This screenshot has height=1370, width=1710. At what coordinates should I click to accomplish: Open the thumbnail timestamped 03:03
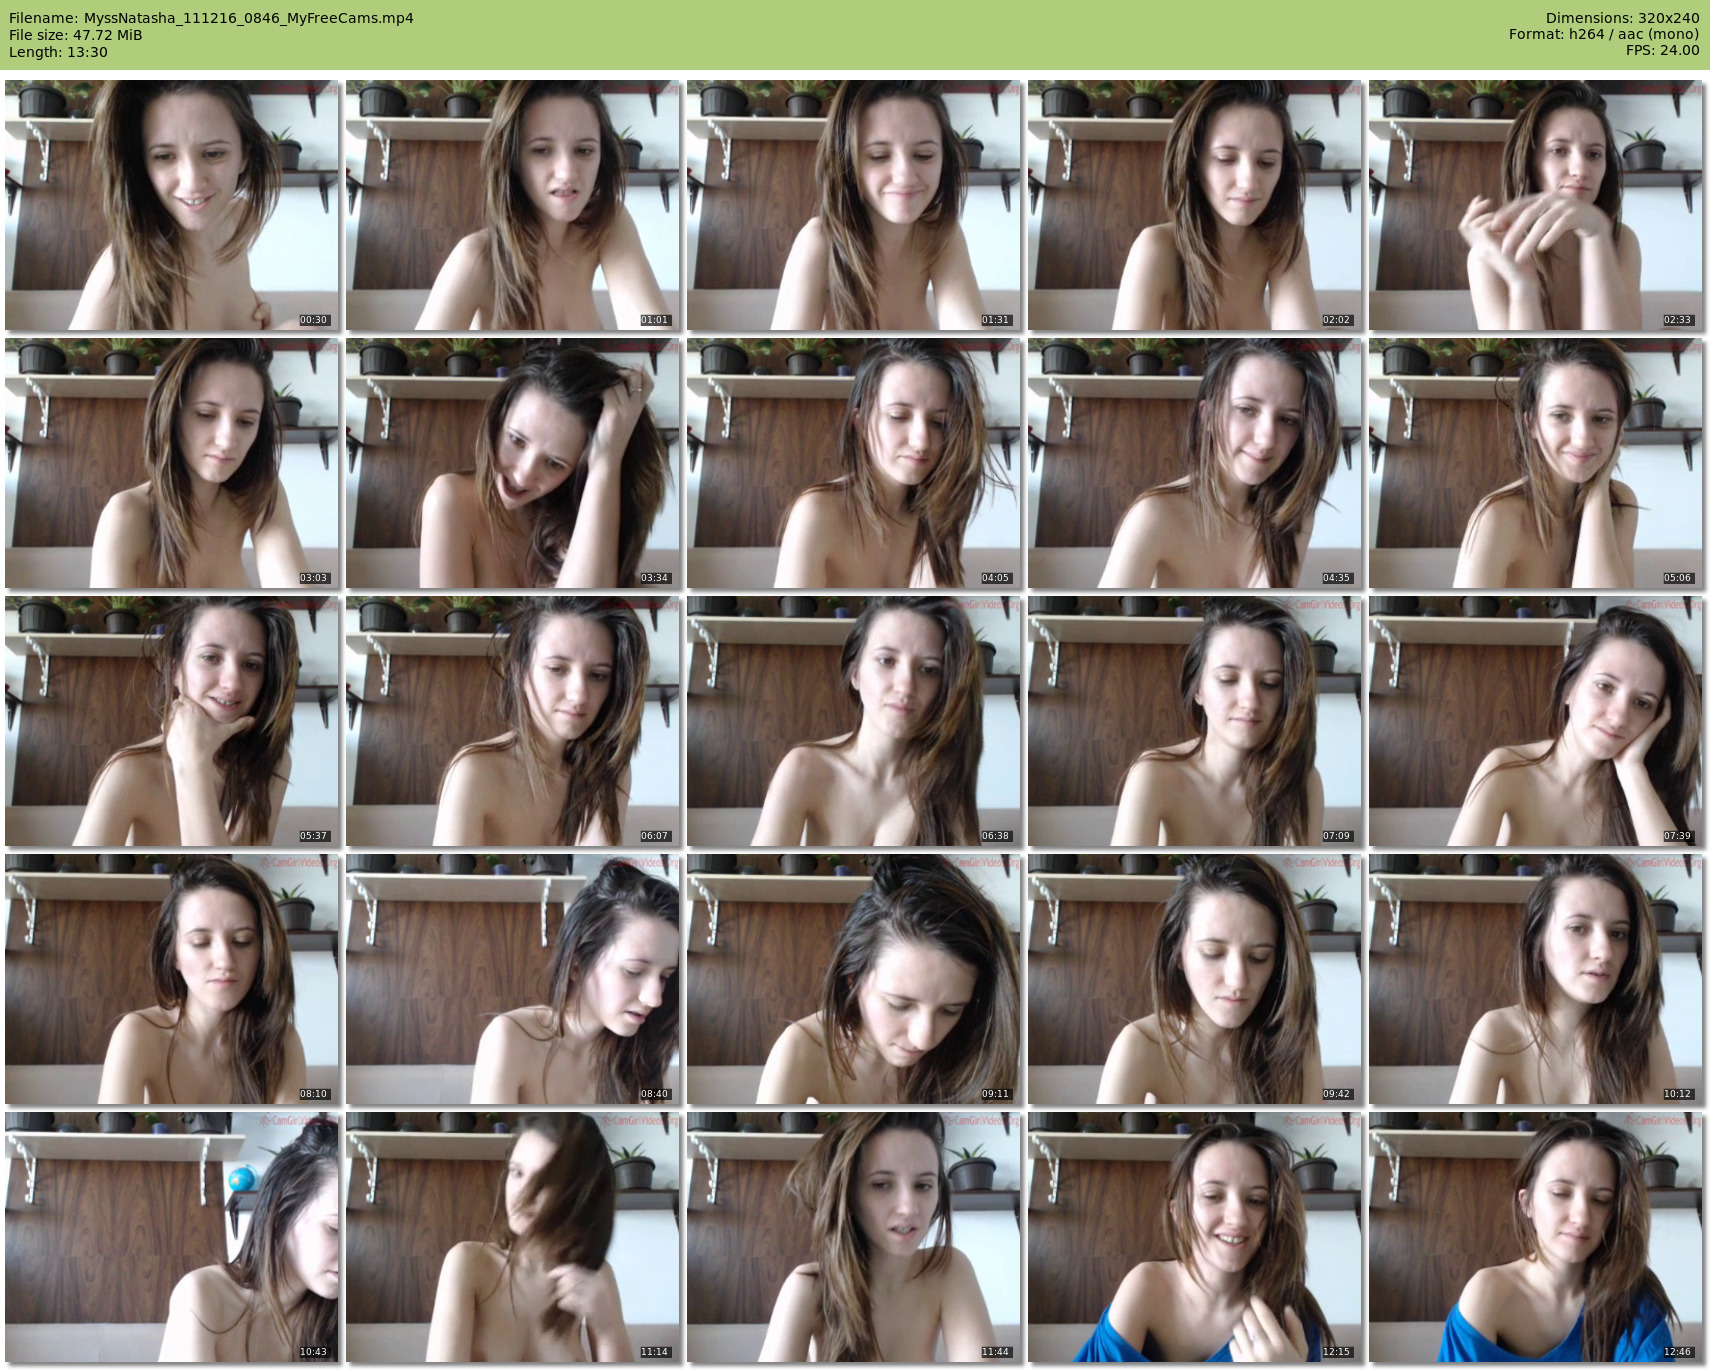pyautogui.click(x=172, y=463)
